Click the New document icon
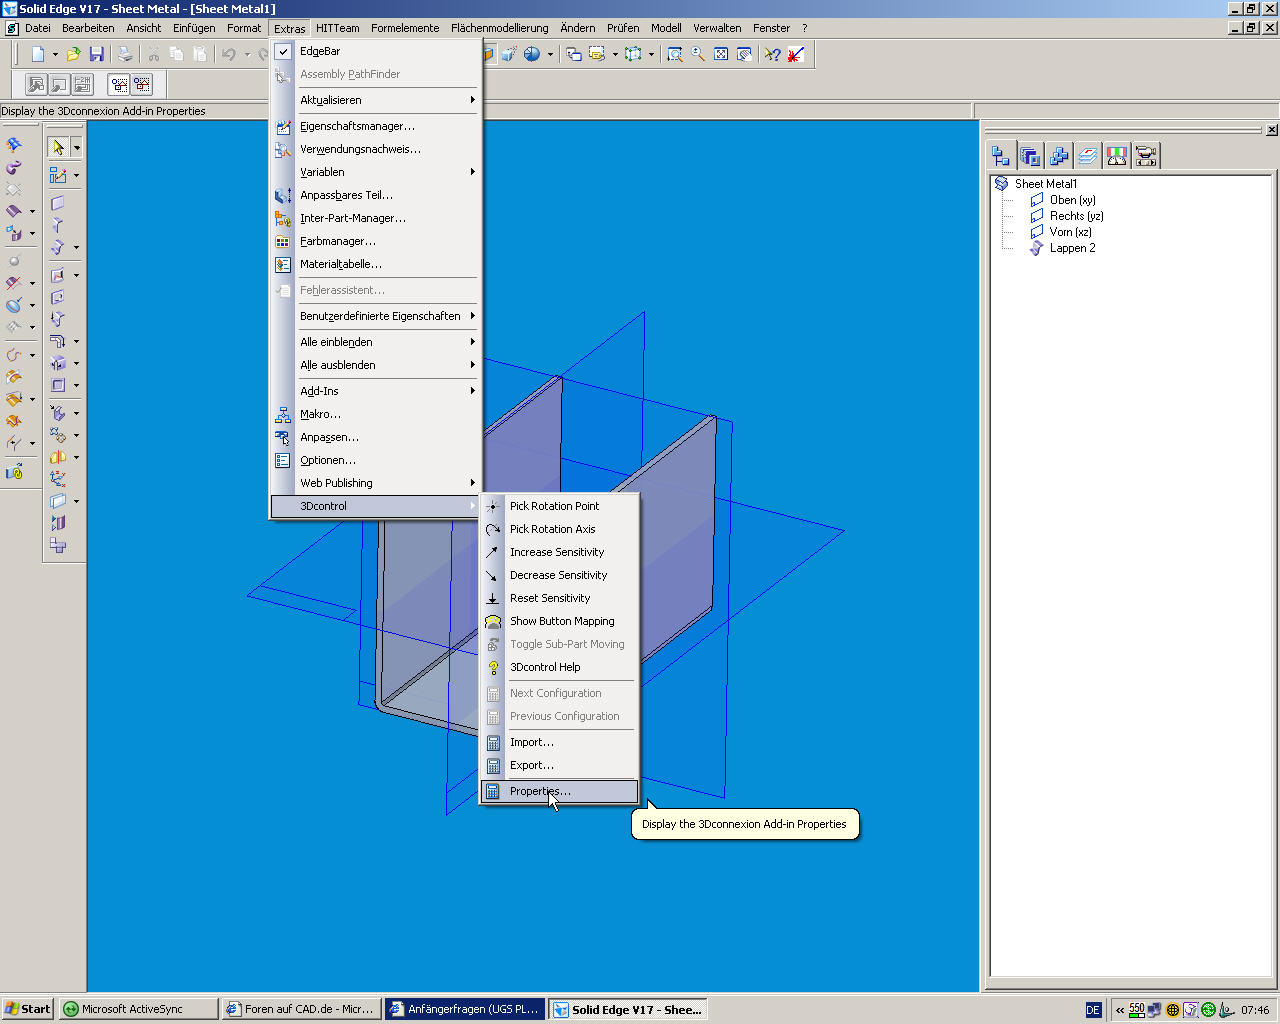The image size is (1280, 1024). pyautogui.click(x=38, y=54)
